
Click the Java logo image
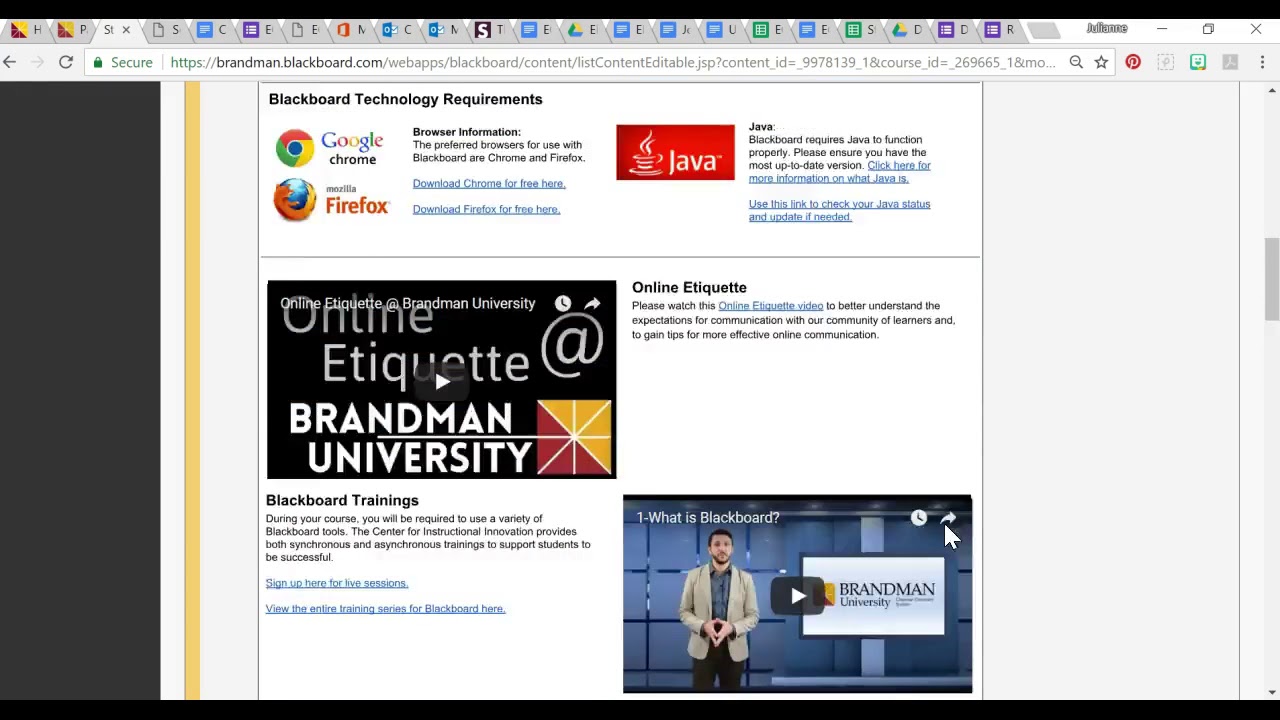pyautogui.click(x=675, y=152)
